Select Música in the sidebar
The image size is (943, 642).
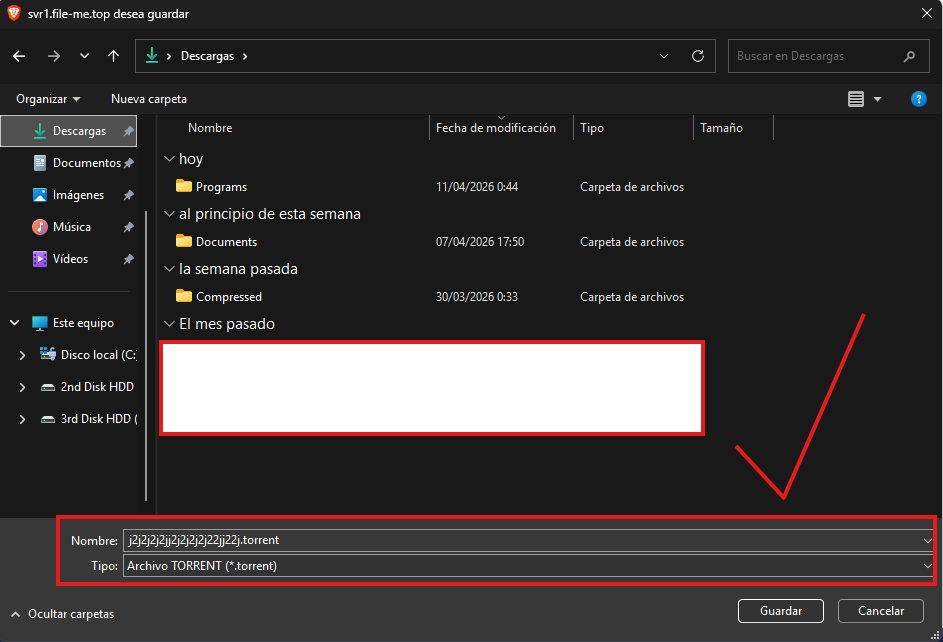(x=72, y=227)
